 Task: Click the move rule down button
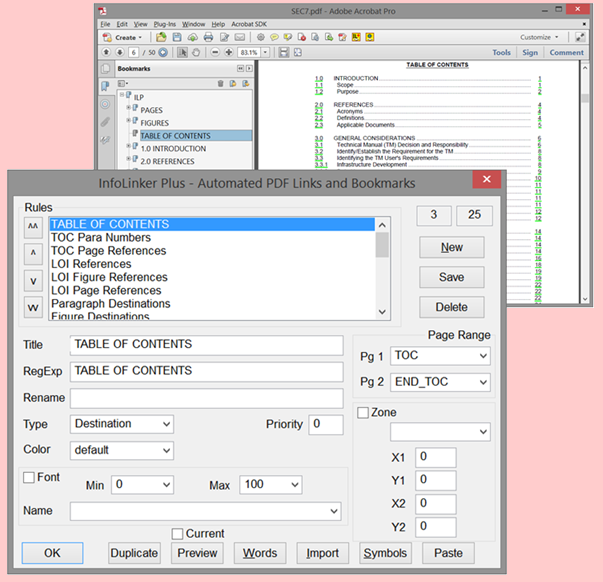coord(33,281)
